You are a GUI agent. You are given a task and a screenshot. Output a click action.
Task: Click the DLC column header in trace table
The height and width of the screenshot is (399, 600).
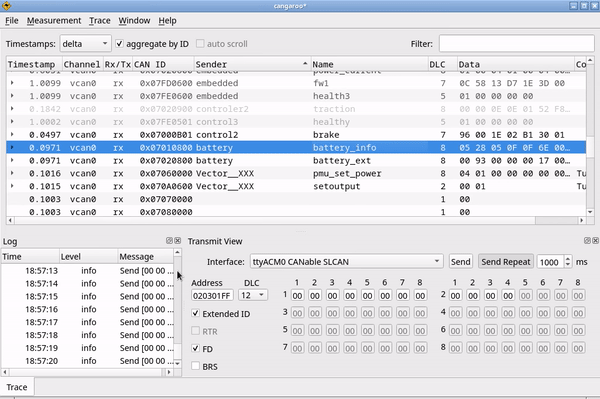click(x=442, y=64)
